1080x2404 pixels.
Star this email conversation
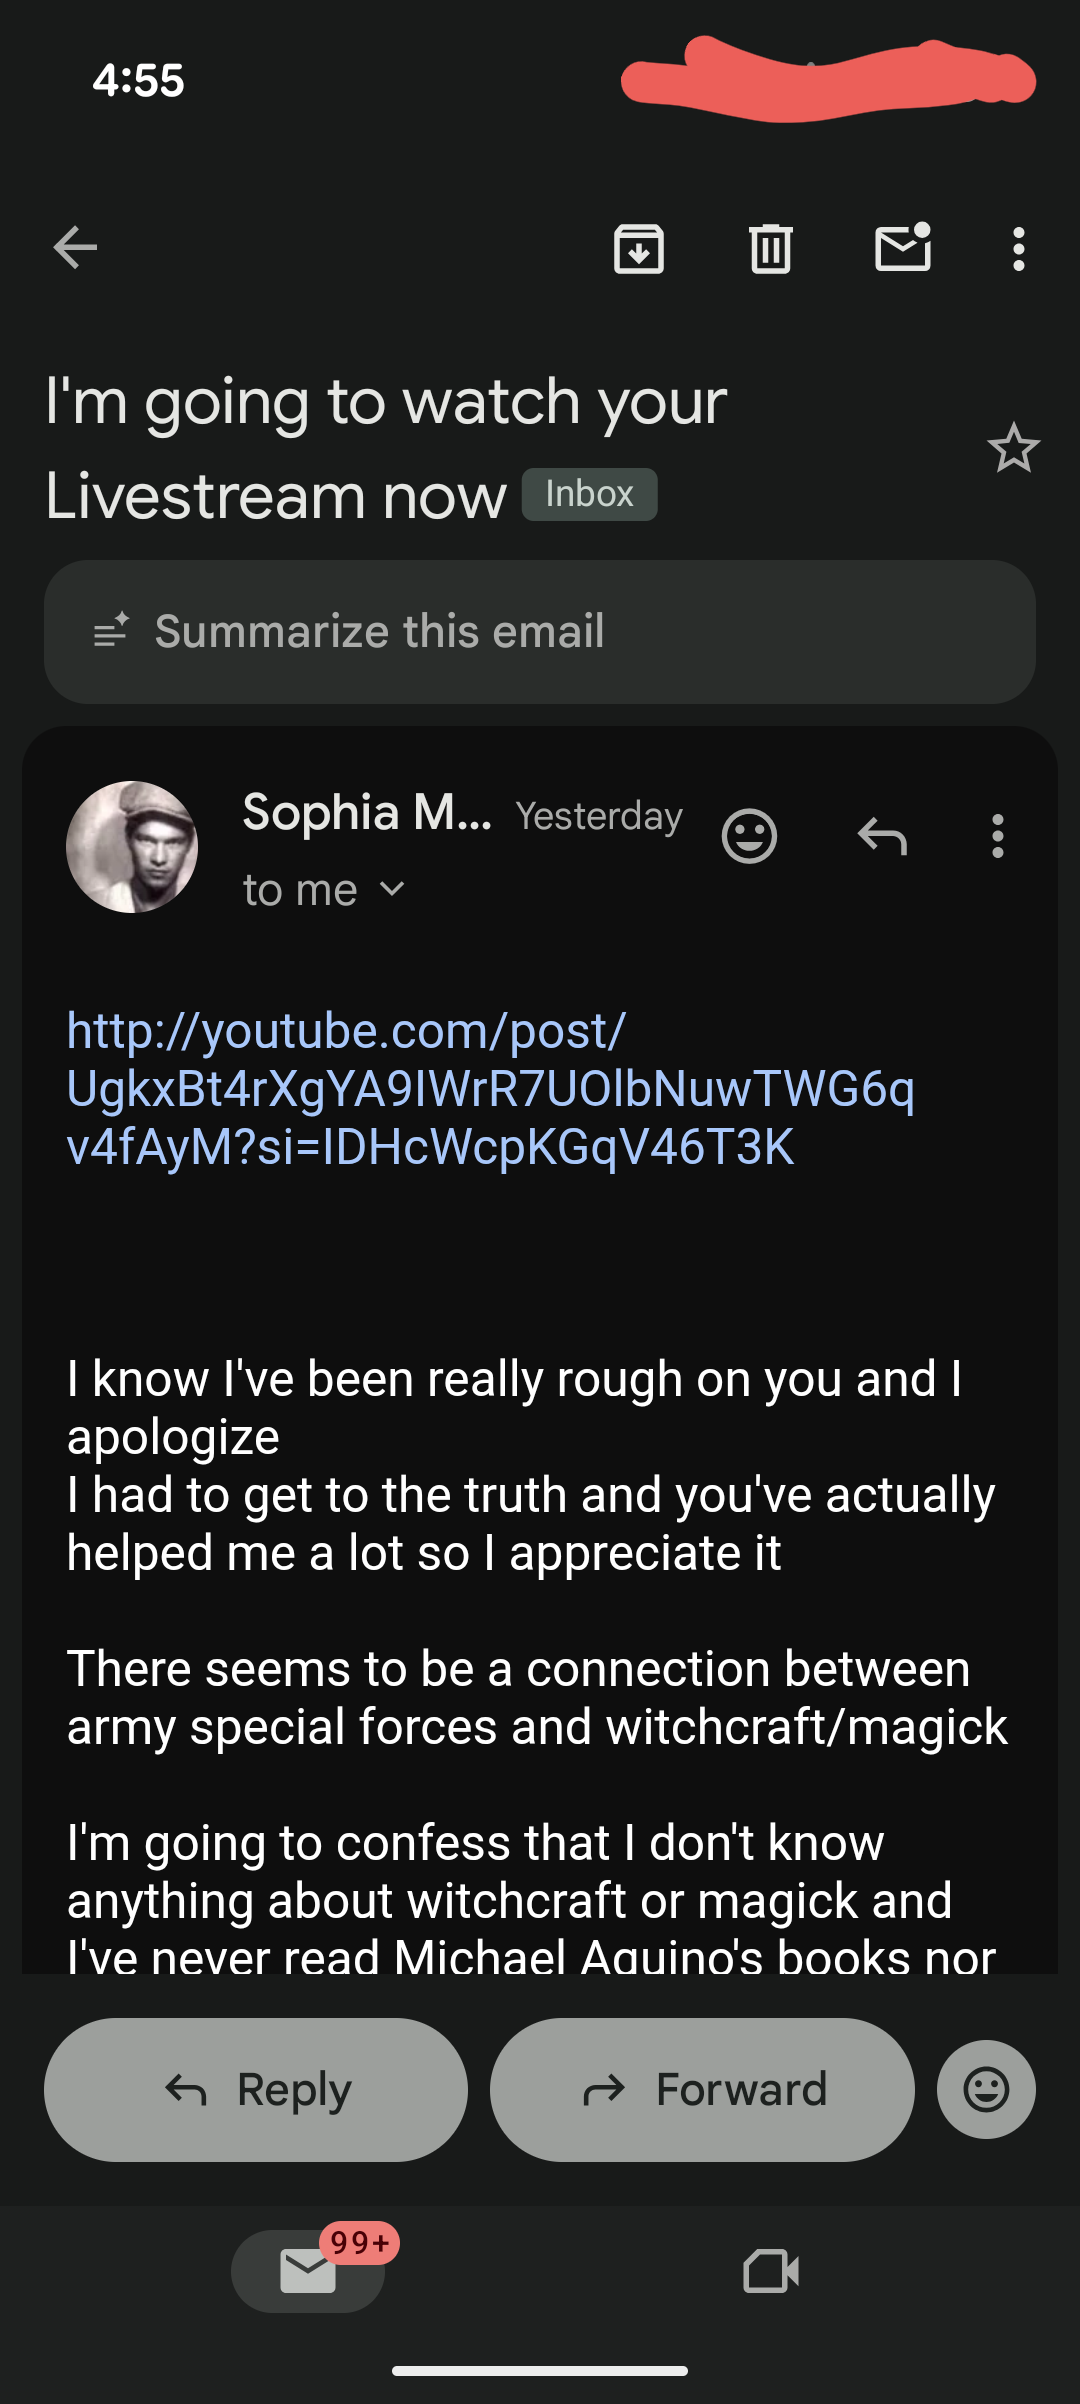point(1013,448)
